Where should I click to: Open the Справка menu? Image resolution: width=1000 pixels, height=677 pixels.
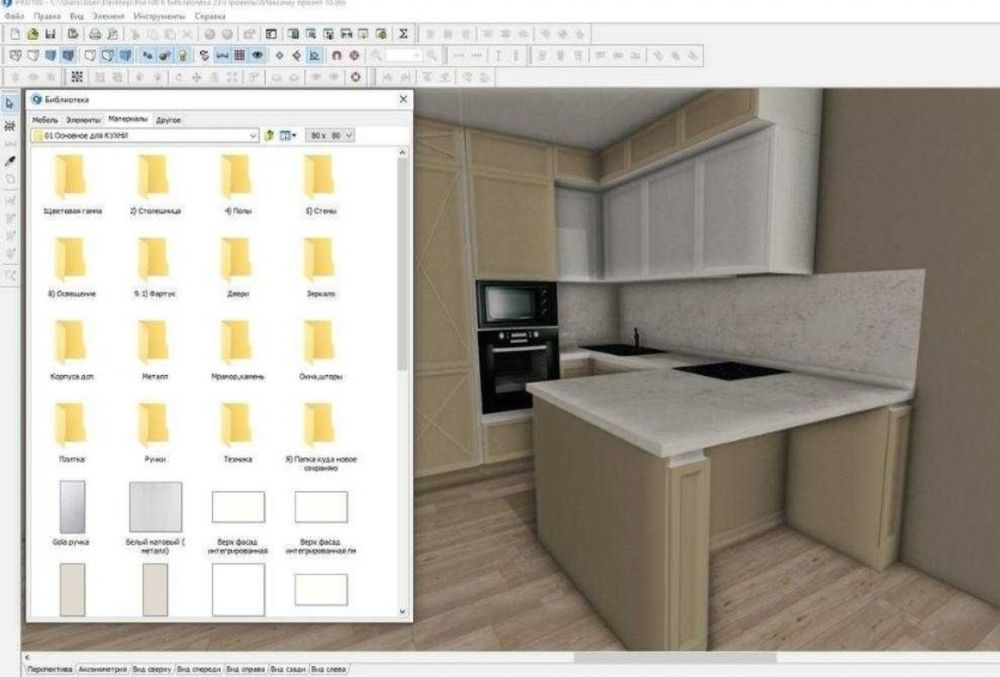[x=210, y=16]
